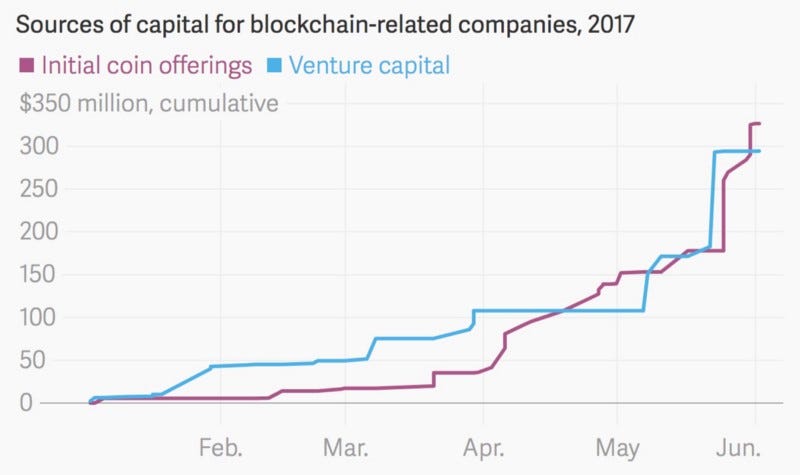Click the blue line's endpoint in June

[759, 151]
